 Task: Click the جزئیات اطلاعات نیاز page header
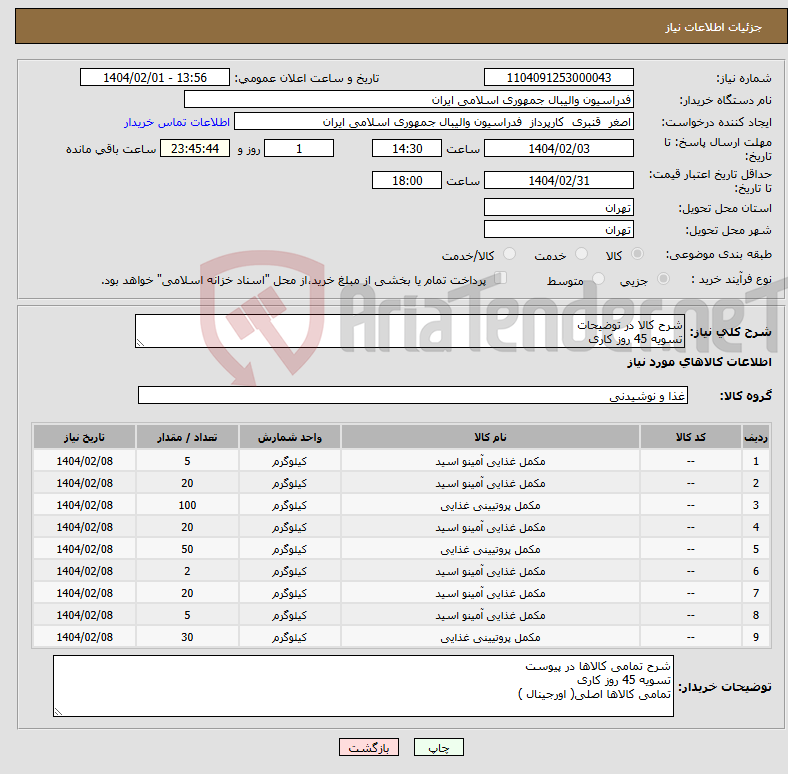click(713, 27)
